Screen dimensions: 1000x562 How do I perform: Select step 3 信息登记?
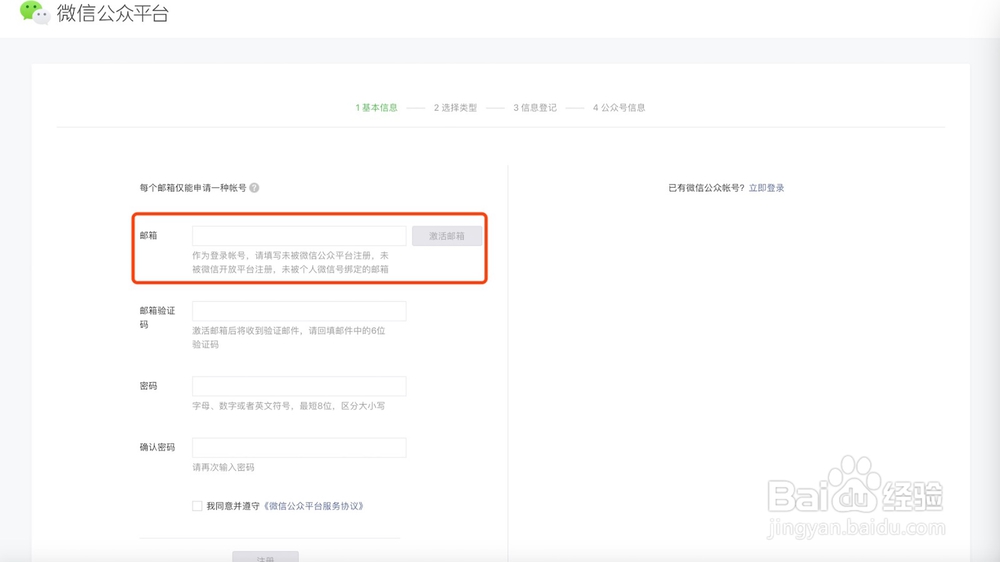pos(535,107)
